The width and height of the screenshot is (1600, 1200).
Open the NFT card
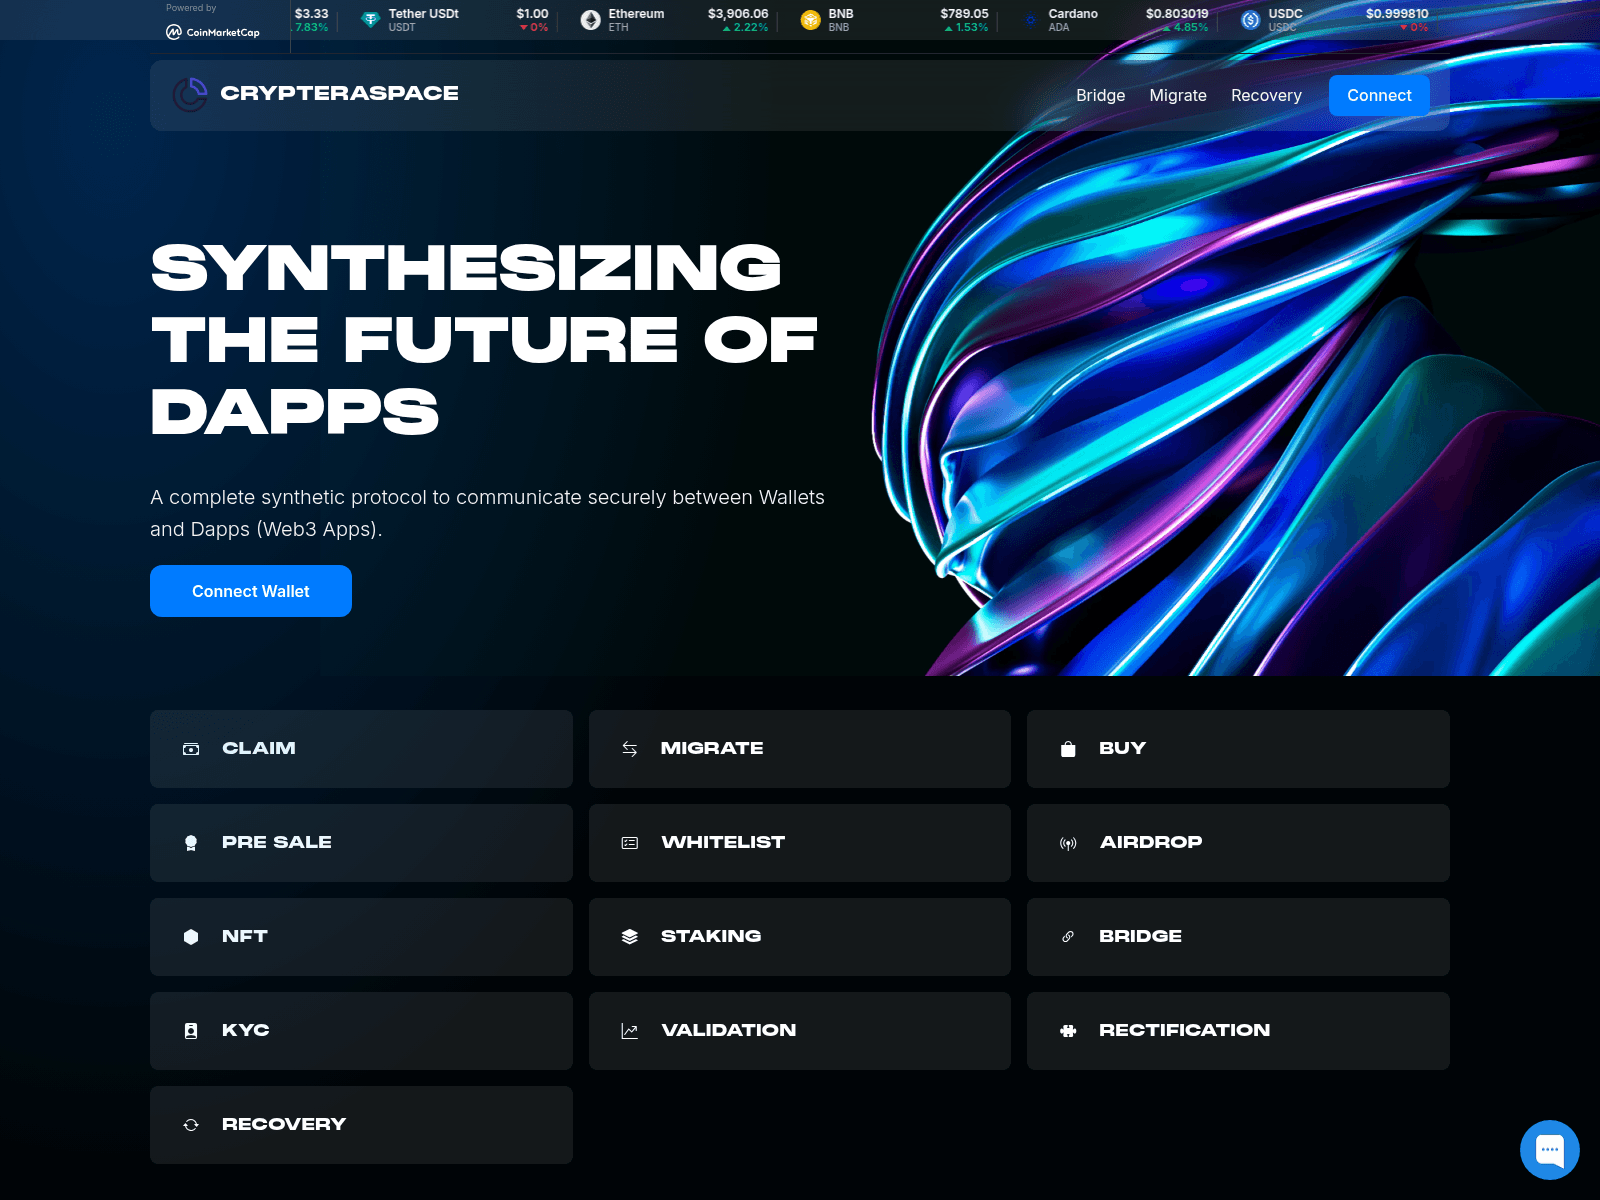361,937
